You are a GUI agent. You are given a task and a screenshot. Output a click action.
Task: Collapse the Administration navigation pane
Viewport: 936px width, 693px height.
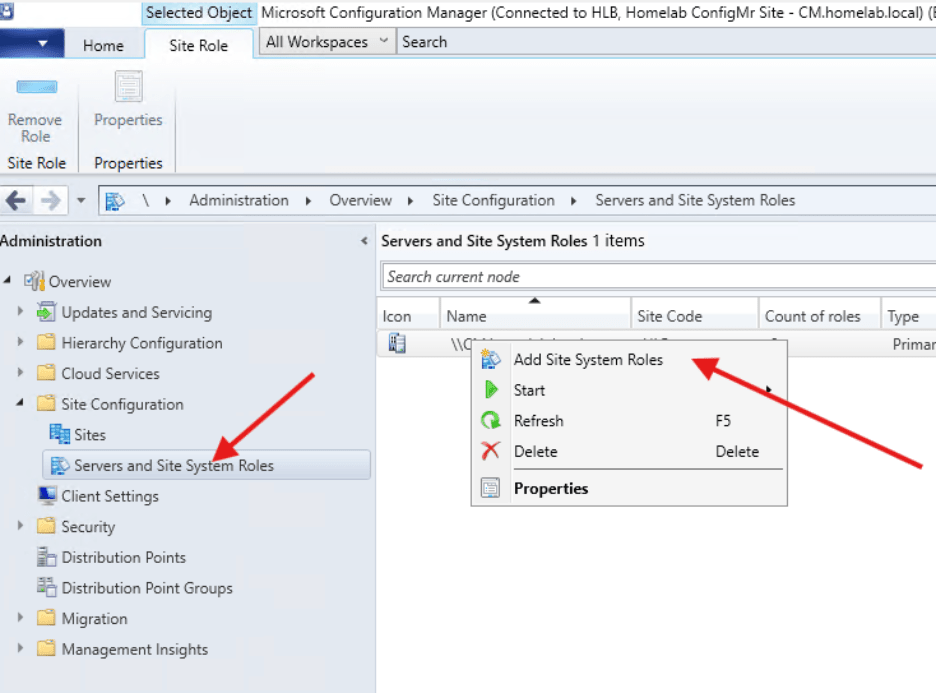[x=364, y=240]
